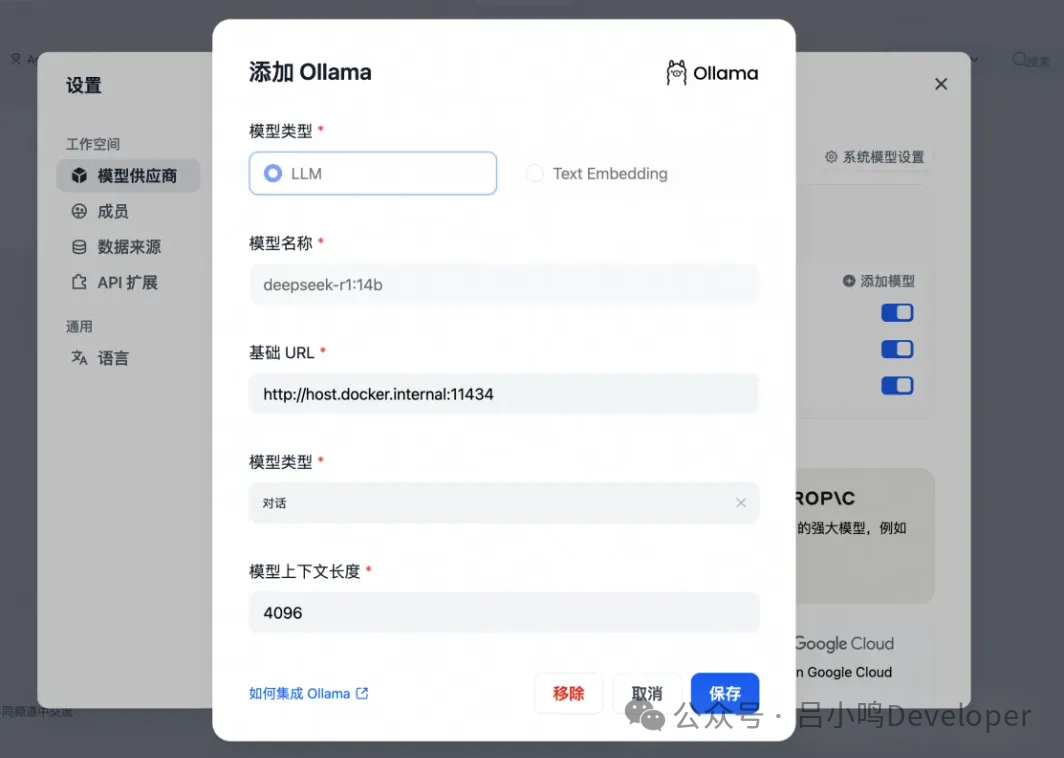The height and width of the screenshot is (758, 1064).
Task: Click the 移除 remove button
Action: pyautogui.click(x=569, y=693)
